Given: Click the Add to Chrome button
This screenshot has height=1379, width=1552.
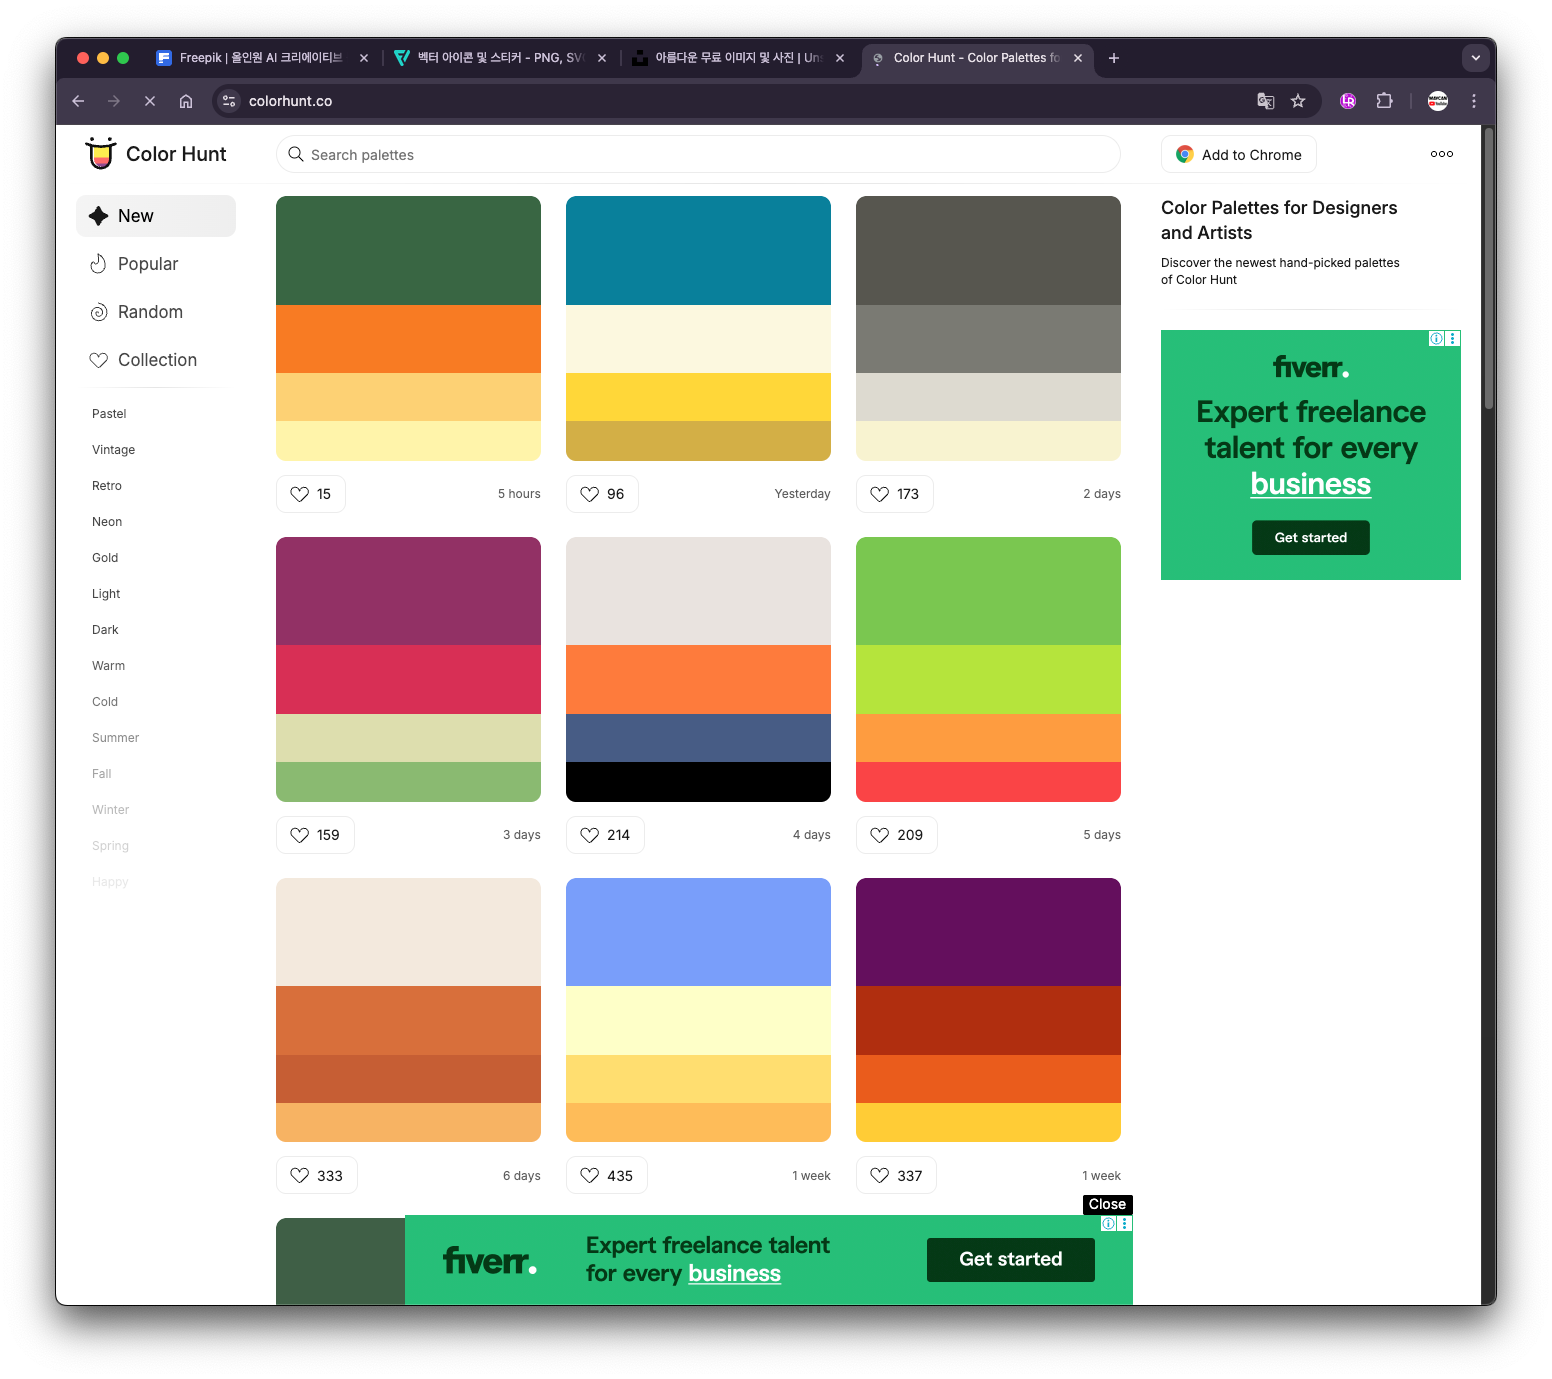Looking at the screenshot, I should 1238,155.
